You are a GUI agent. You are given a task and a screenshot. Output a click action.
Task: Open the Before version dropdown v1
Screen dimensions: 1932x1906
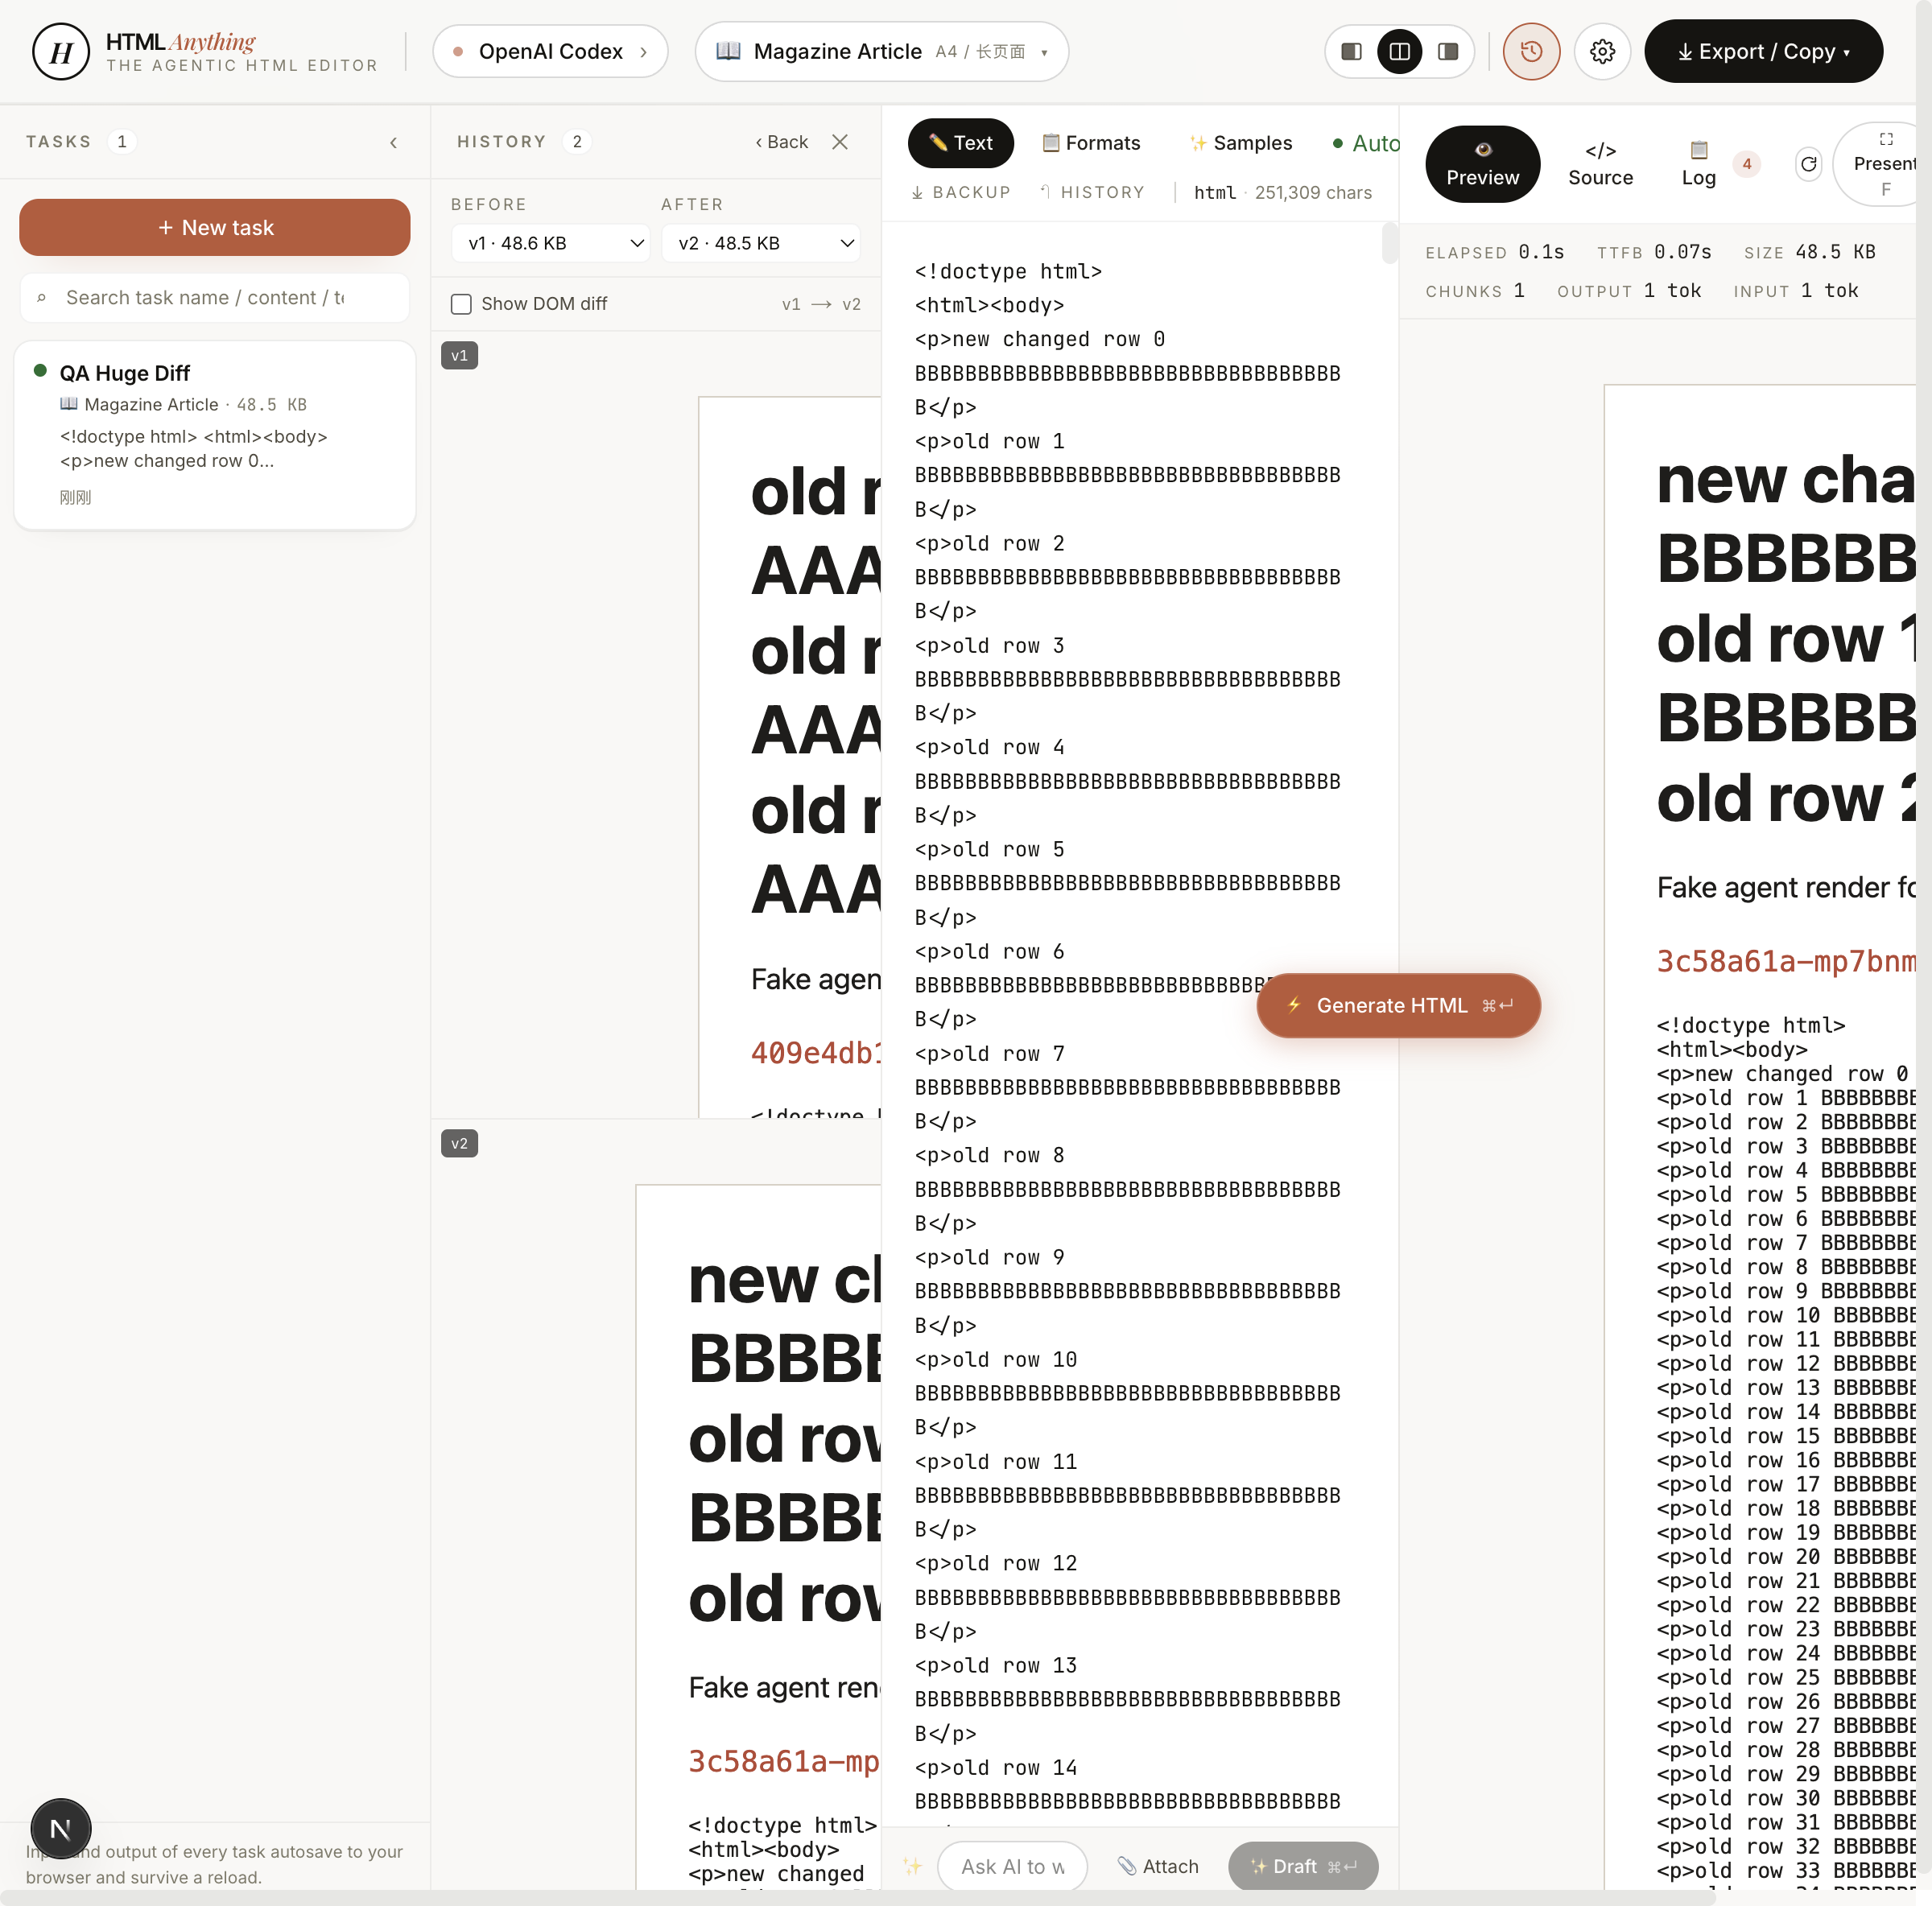point(551,243)
